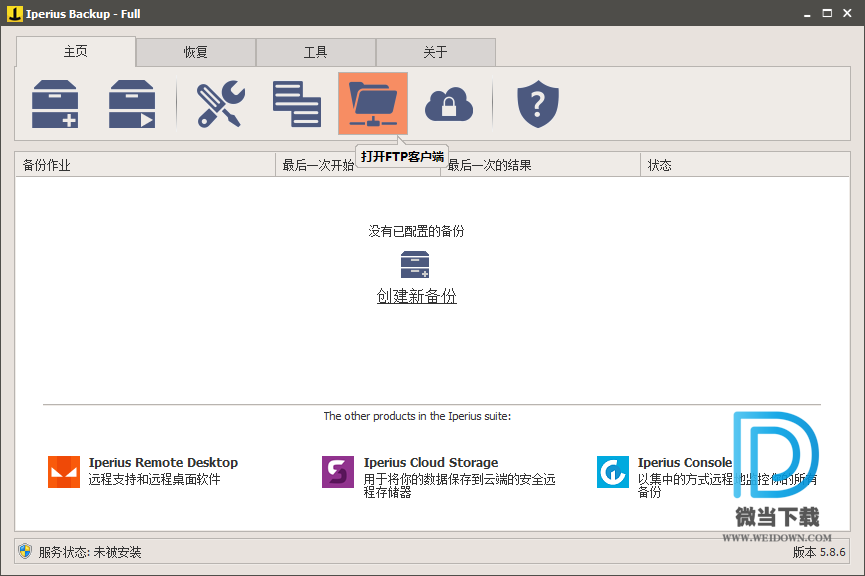
Task: Switch to the 关于 tab
Action: point(435,52)
